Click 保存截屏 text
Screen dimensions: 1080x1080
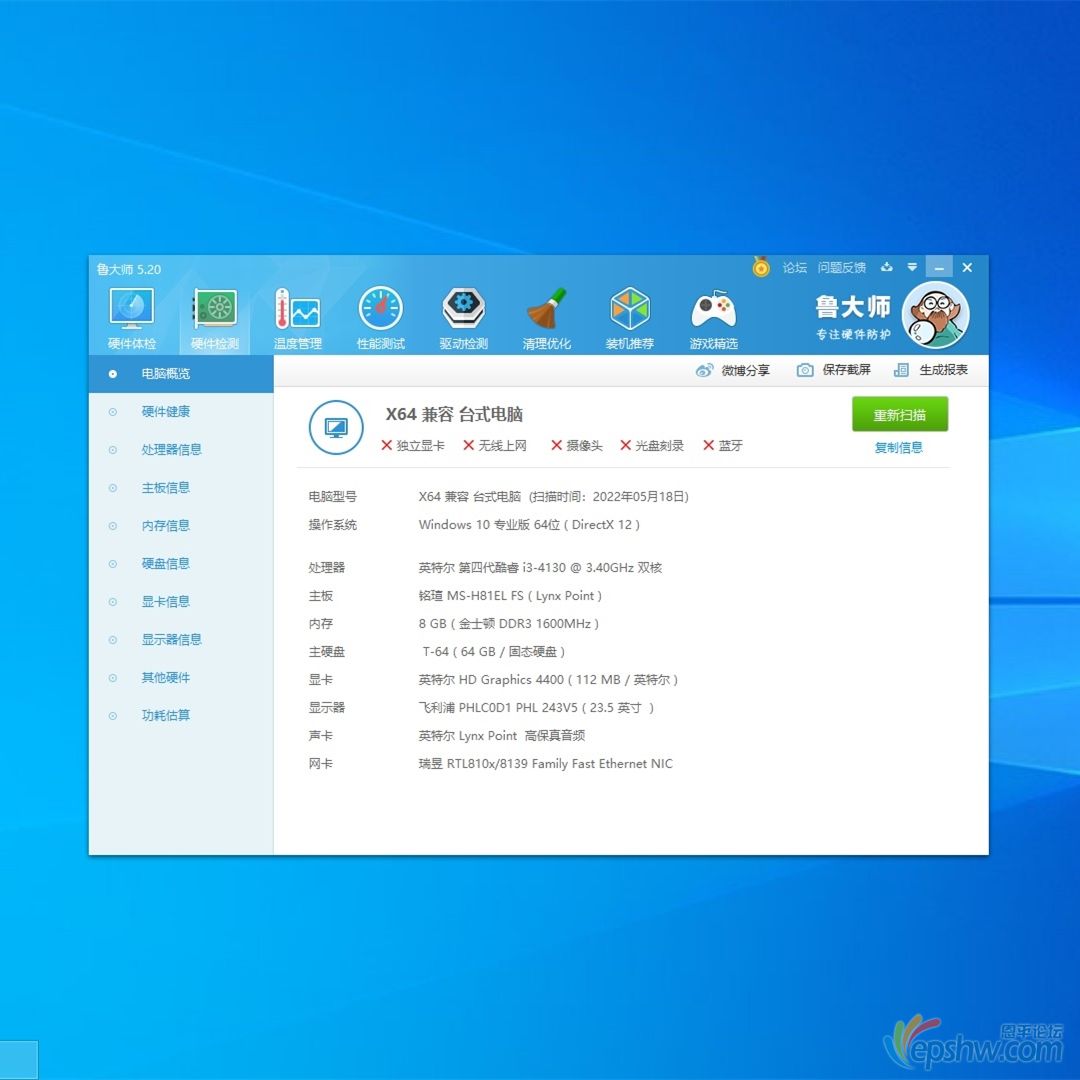847,370
